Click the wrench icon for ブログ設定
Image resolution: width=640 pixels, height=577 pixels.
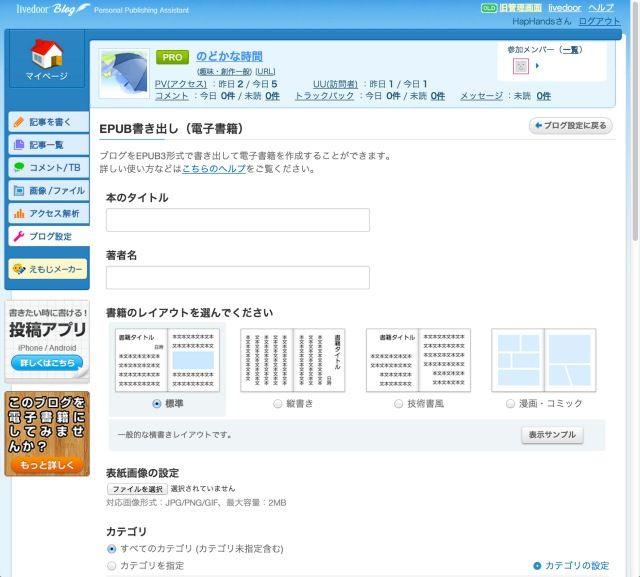19,236
